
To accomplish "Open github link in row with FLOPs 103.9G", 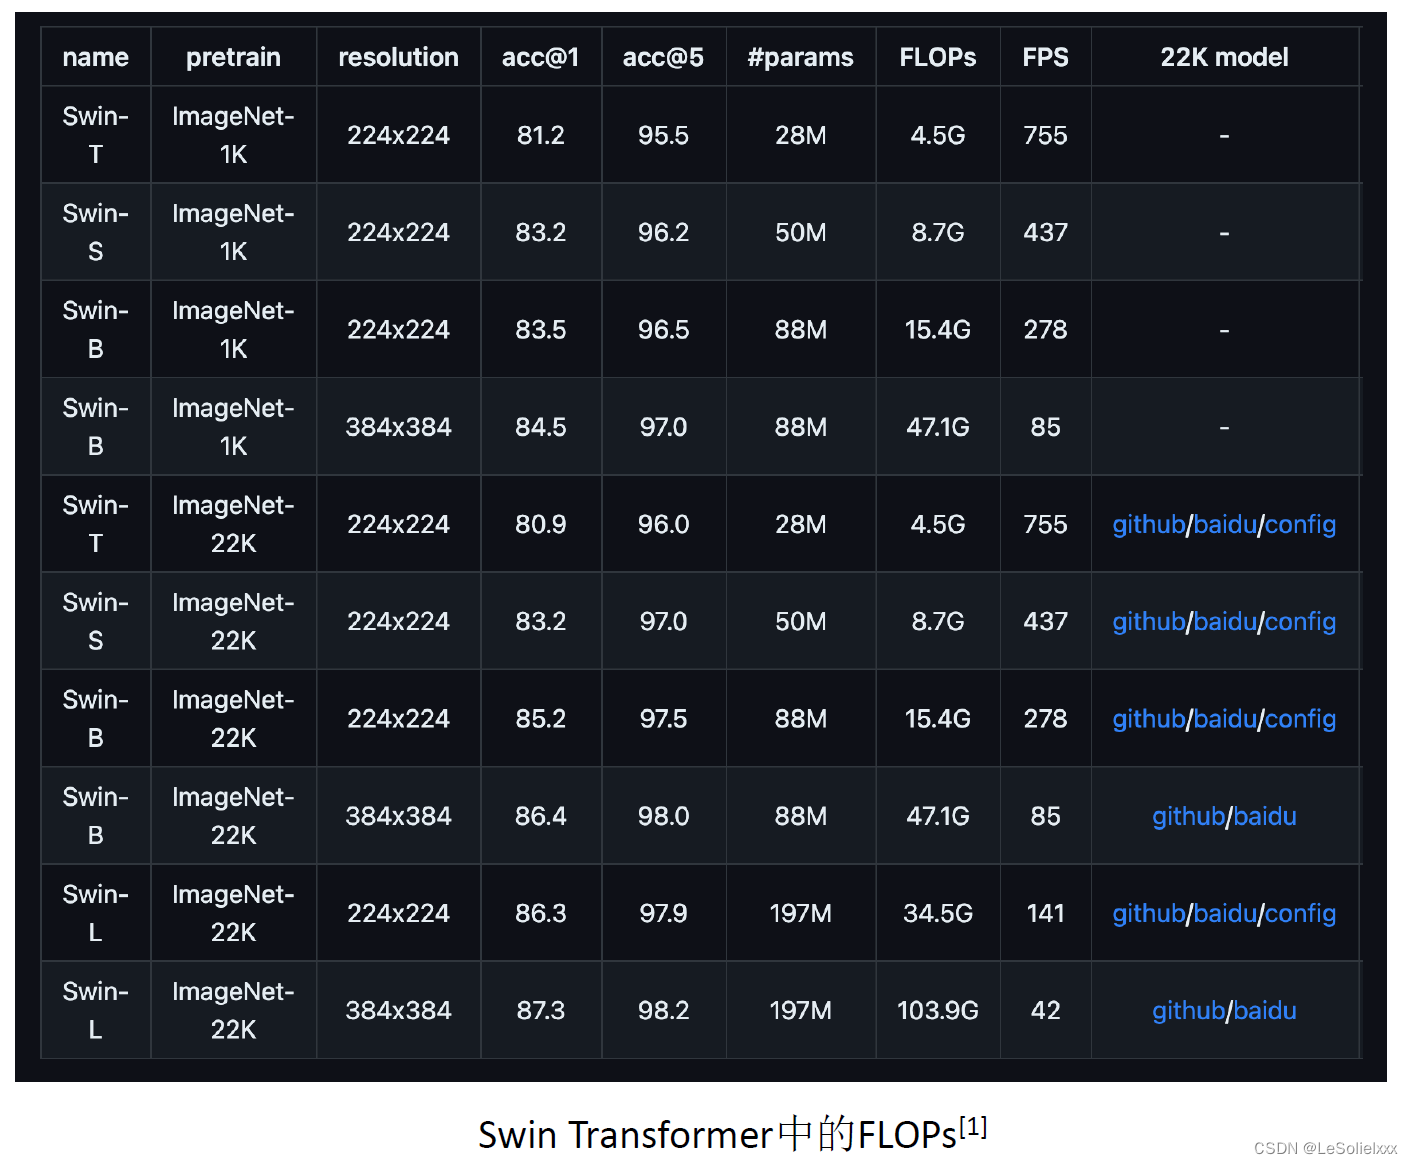I will tap(1188, 1011).
